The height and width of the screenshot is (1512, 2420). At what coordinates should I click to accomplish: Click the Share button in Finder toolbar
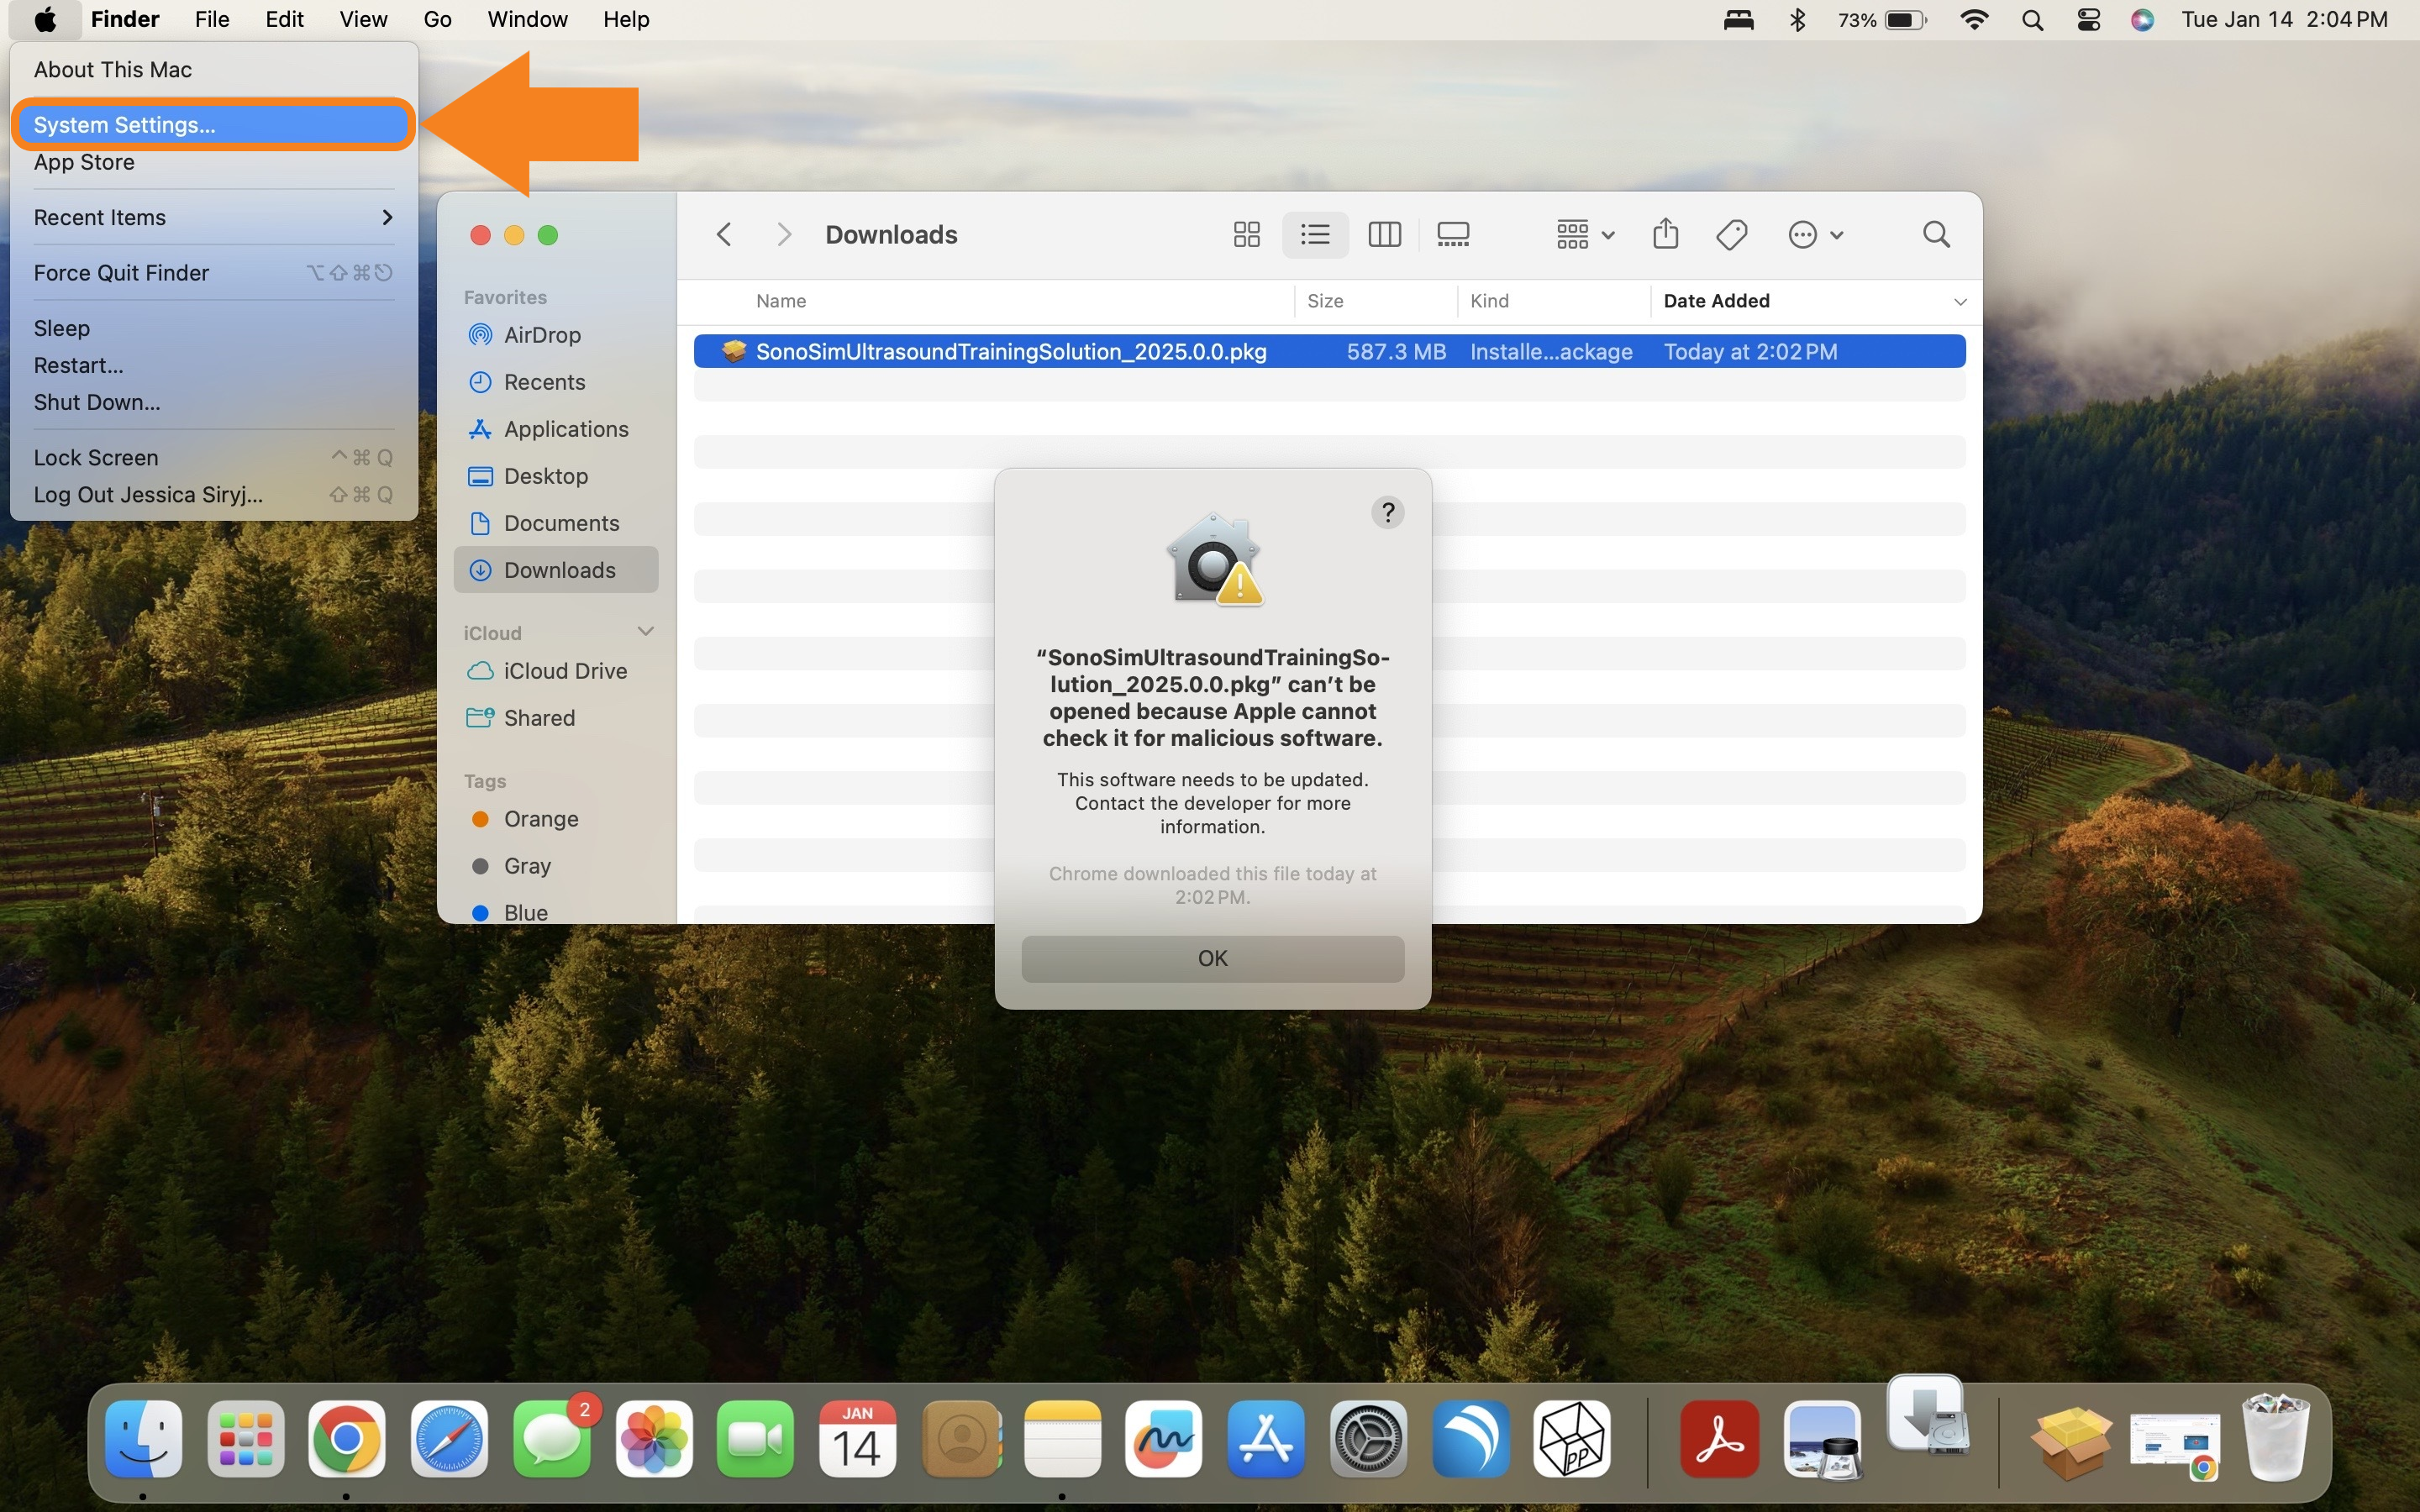coord(1665,234)
